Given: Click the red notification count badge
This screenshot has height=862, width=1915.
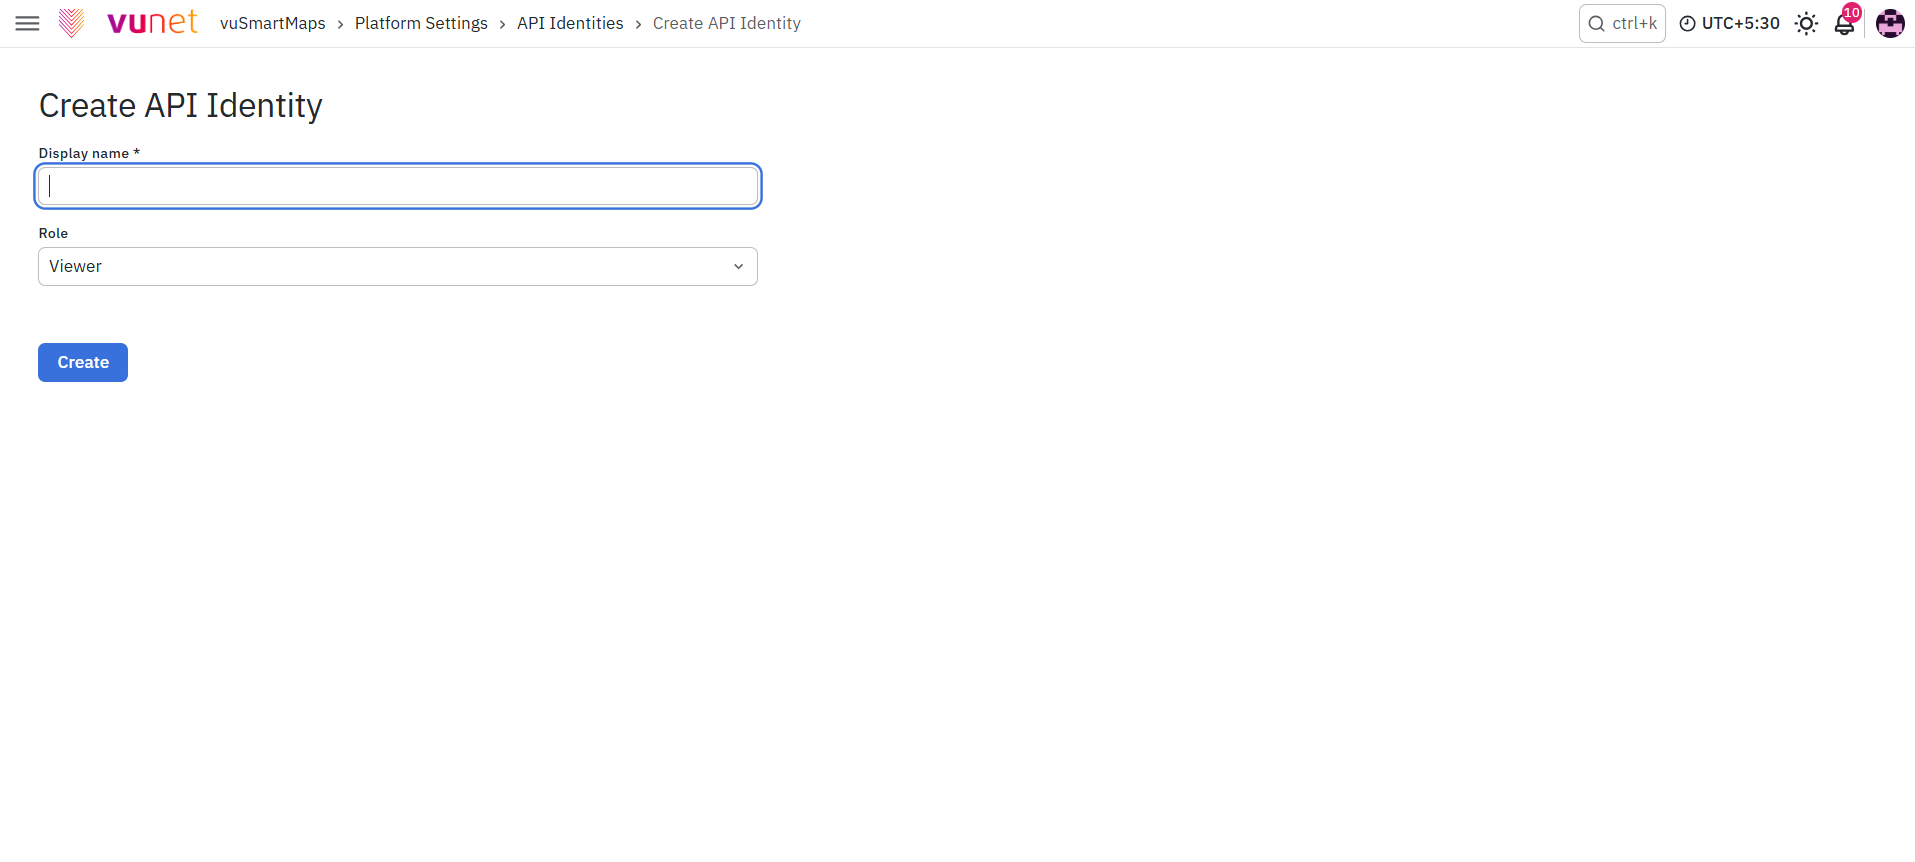Looking at the screenshot, I should [1852, 12].
